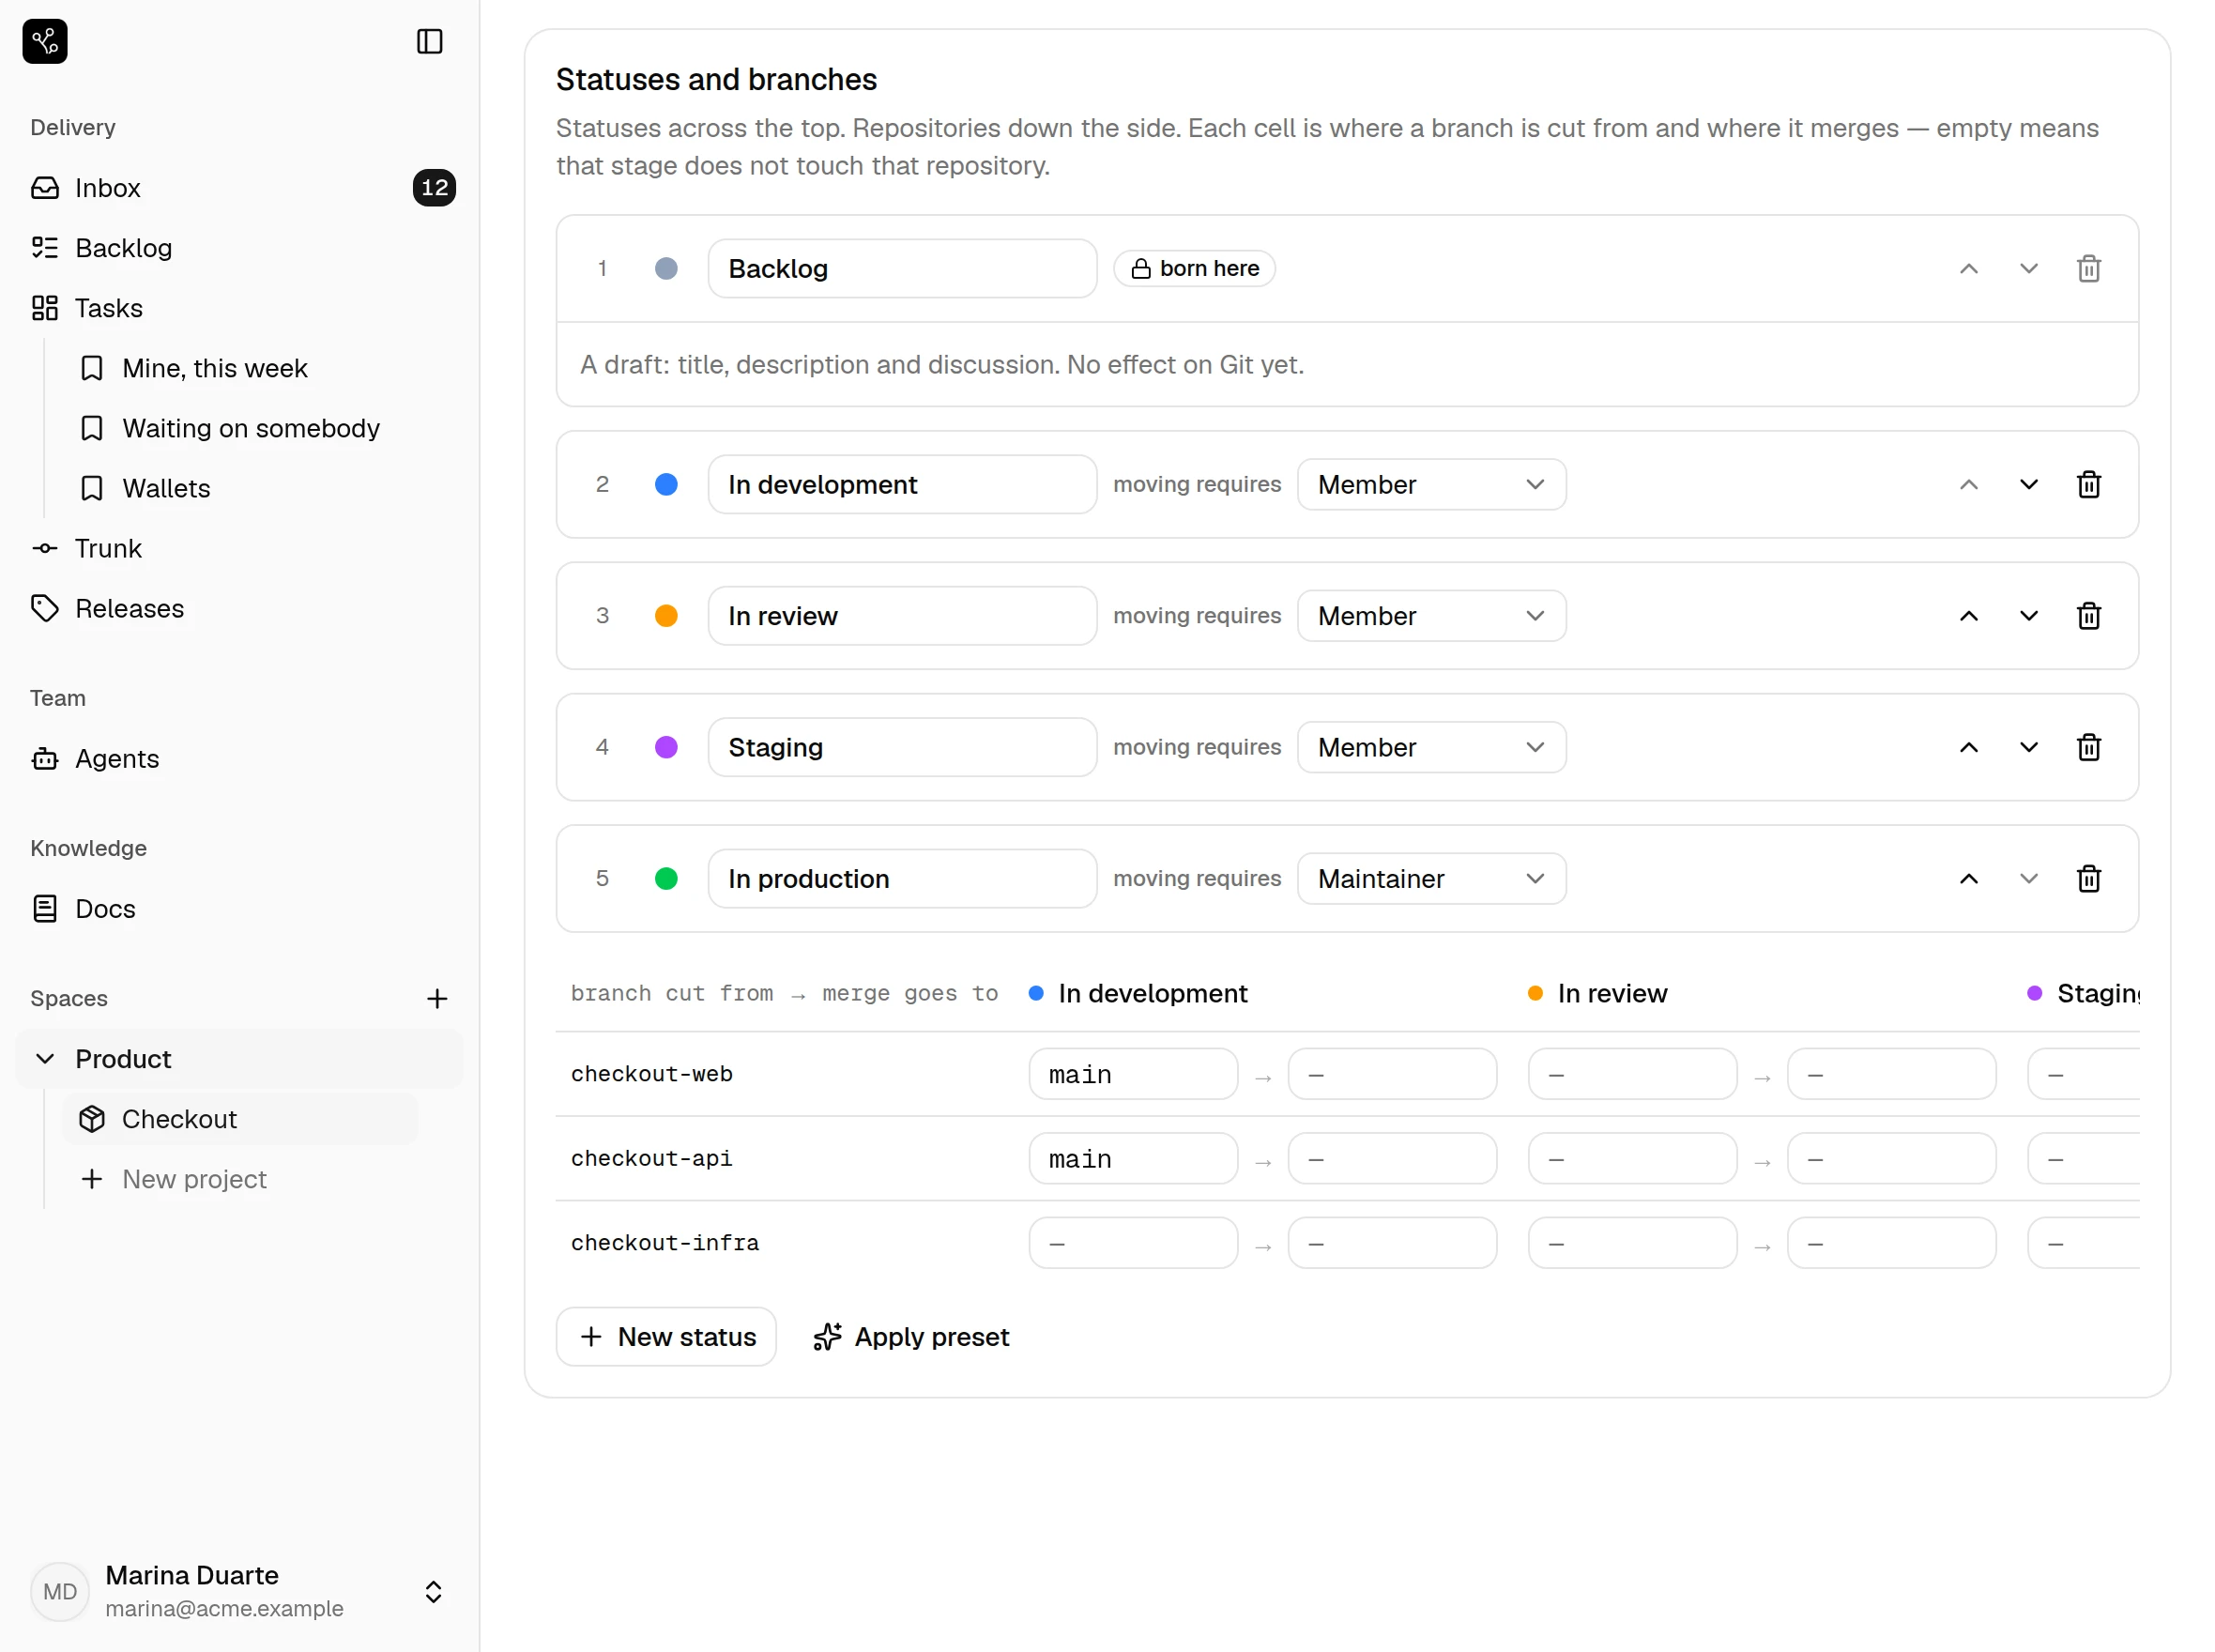Open Maintainer dropdown for In production
This screenshot has width=2215, height=1652.
pyautogui.click(x=1431, y=878)
